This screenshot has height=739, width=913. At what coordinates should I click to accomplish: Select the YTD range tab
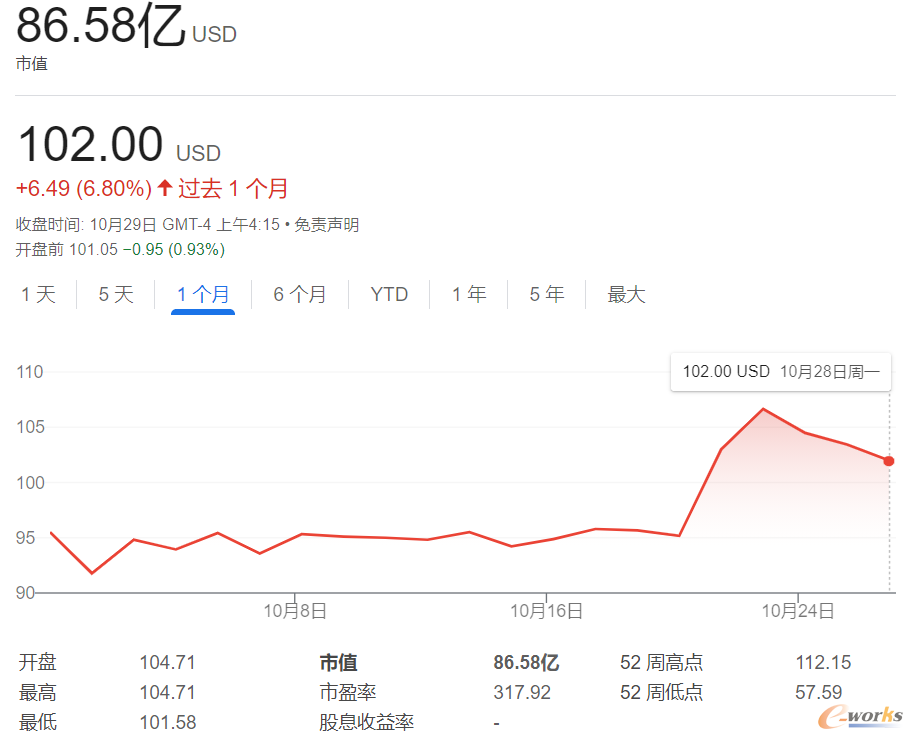(x=389, y=295)
